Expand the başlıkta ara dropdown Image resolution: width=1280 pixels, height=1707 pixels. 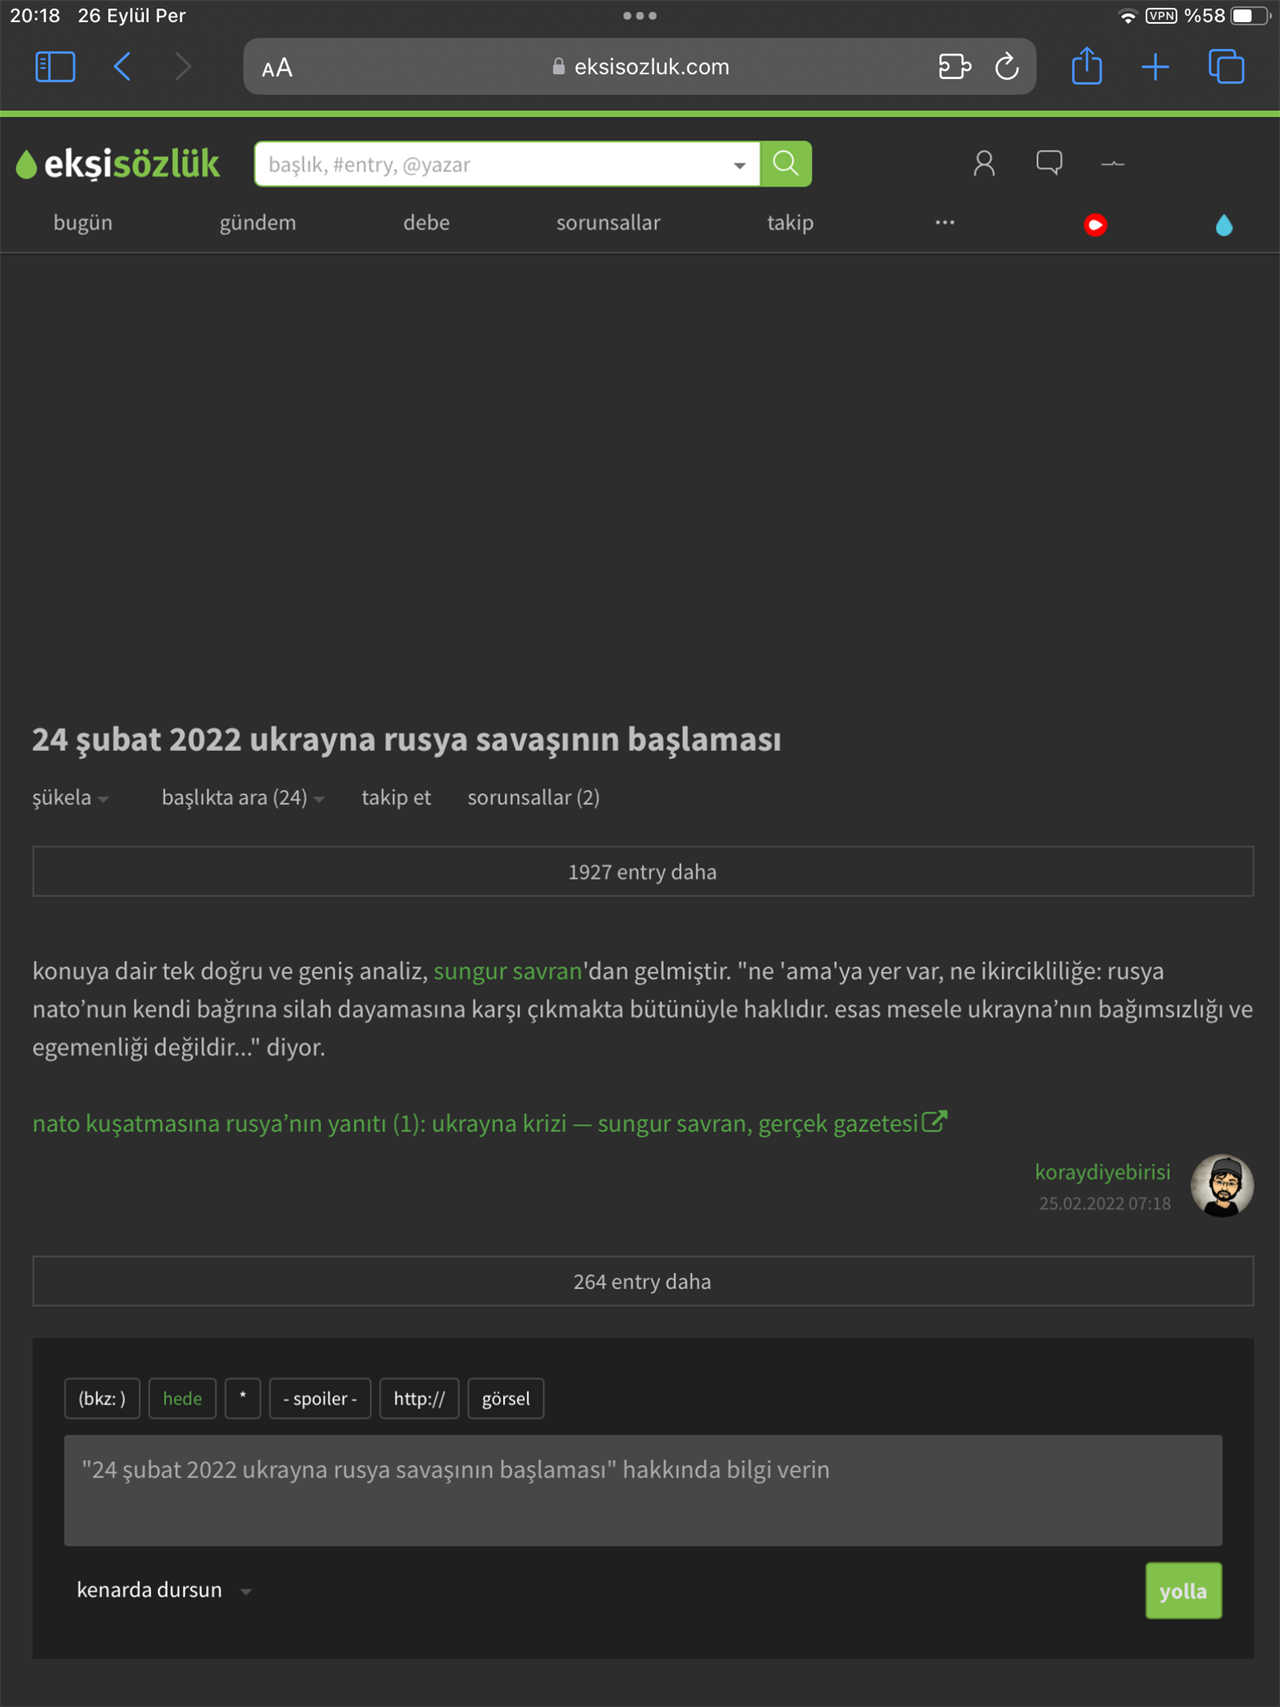(x=242, y=798)
